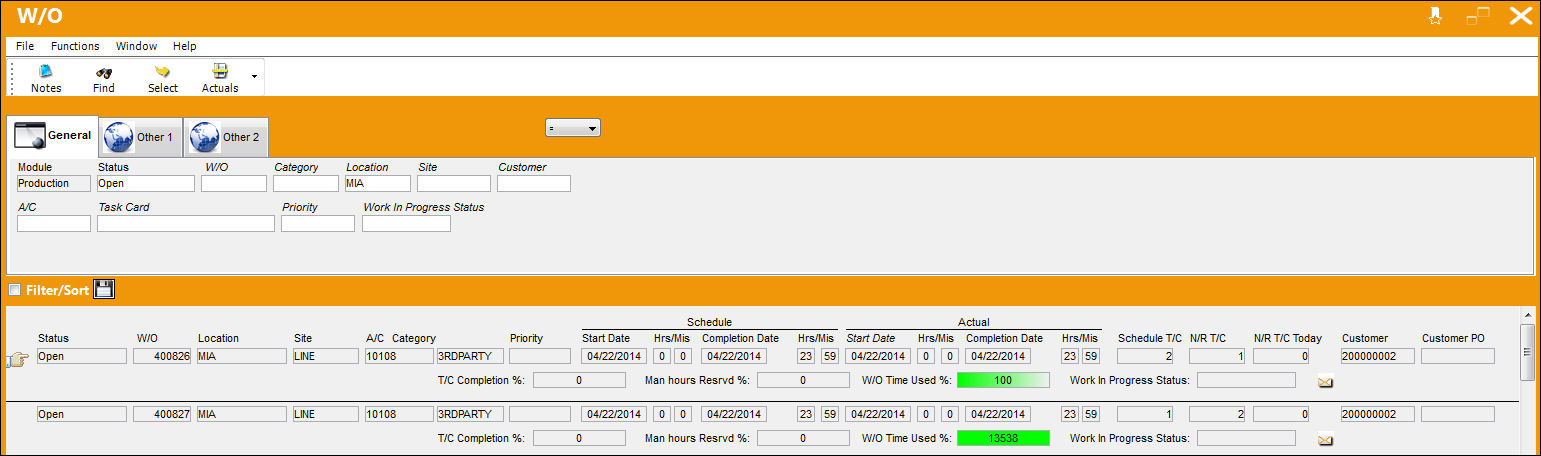The image size is (1541, 456).
Task: Click the Location filter field showing MIA
Action: tap(378, 184)
